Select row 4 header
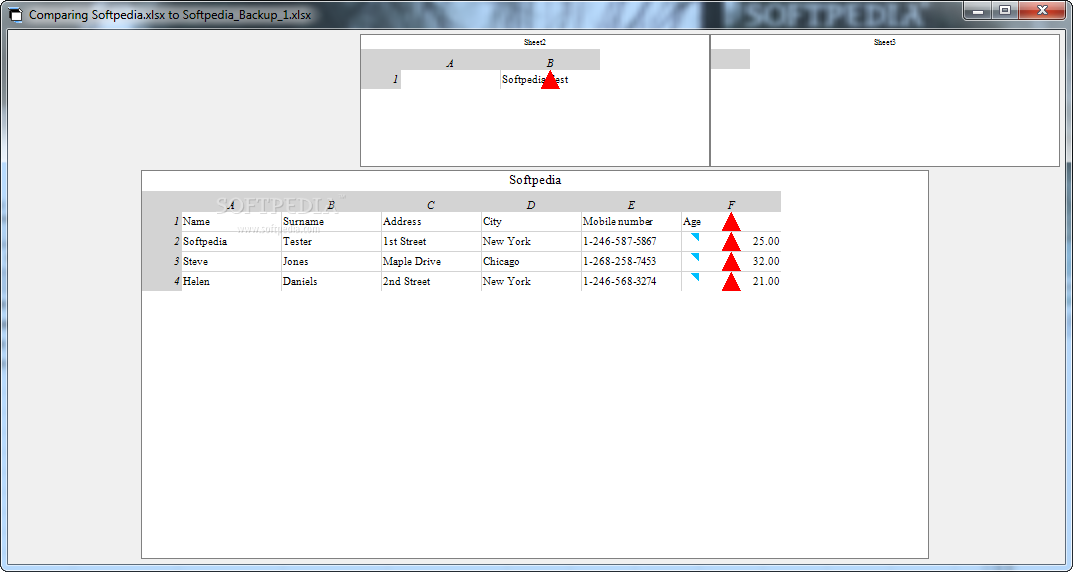1073x572 pixels. click(x=162, y=281)
